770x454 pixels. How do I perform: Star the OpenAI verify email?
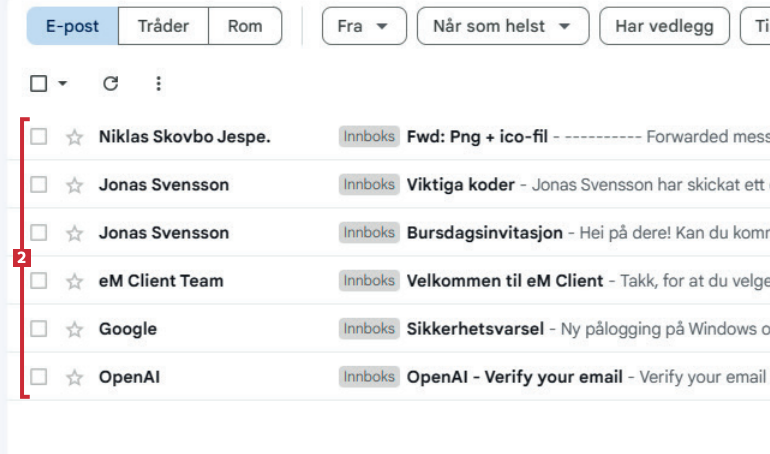point(74,377)
